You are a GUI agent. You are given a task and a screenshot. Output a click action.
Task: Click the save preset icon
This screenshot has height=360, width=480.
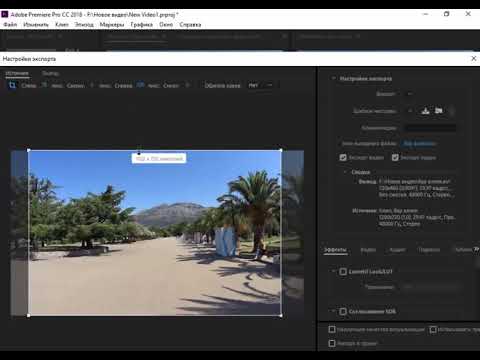[425, 111]
